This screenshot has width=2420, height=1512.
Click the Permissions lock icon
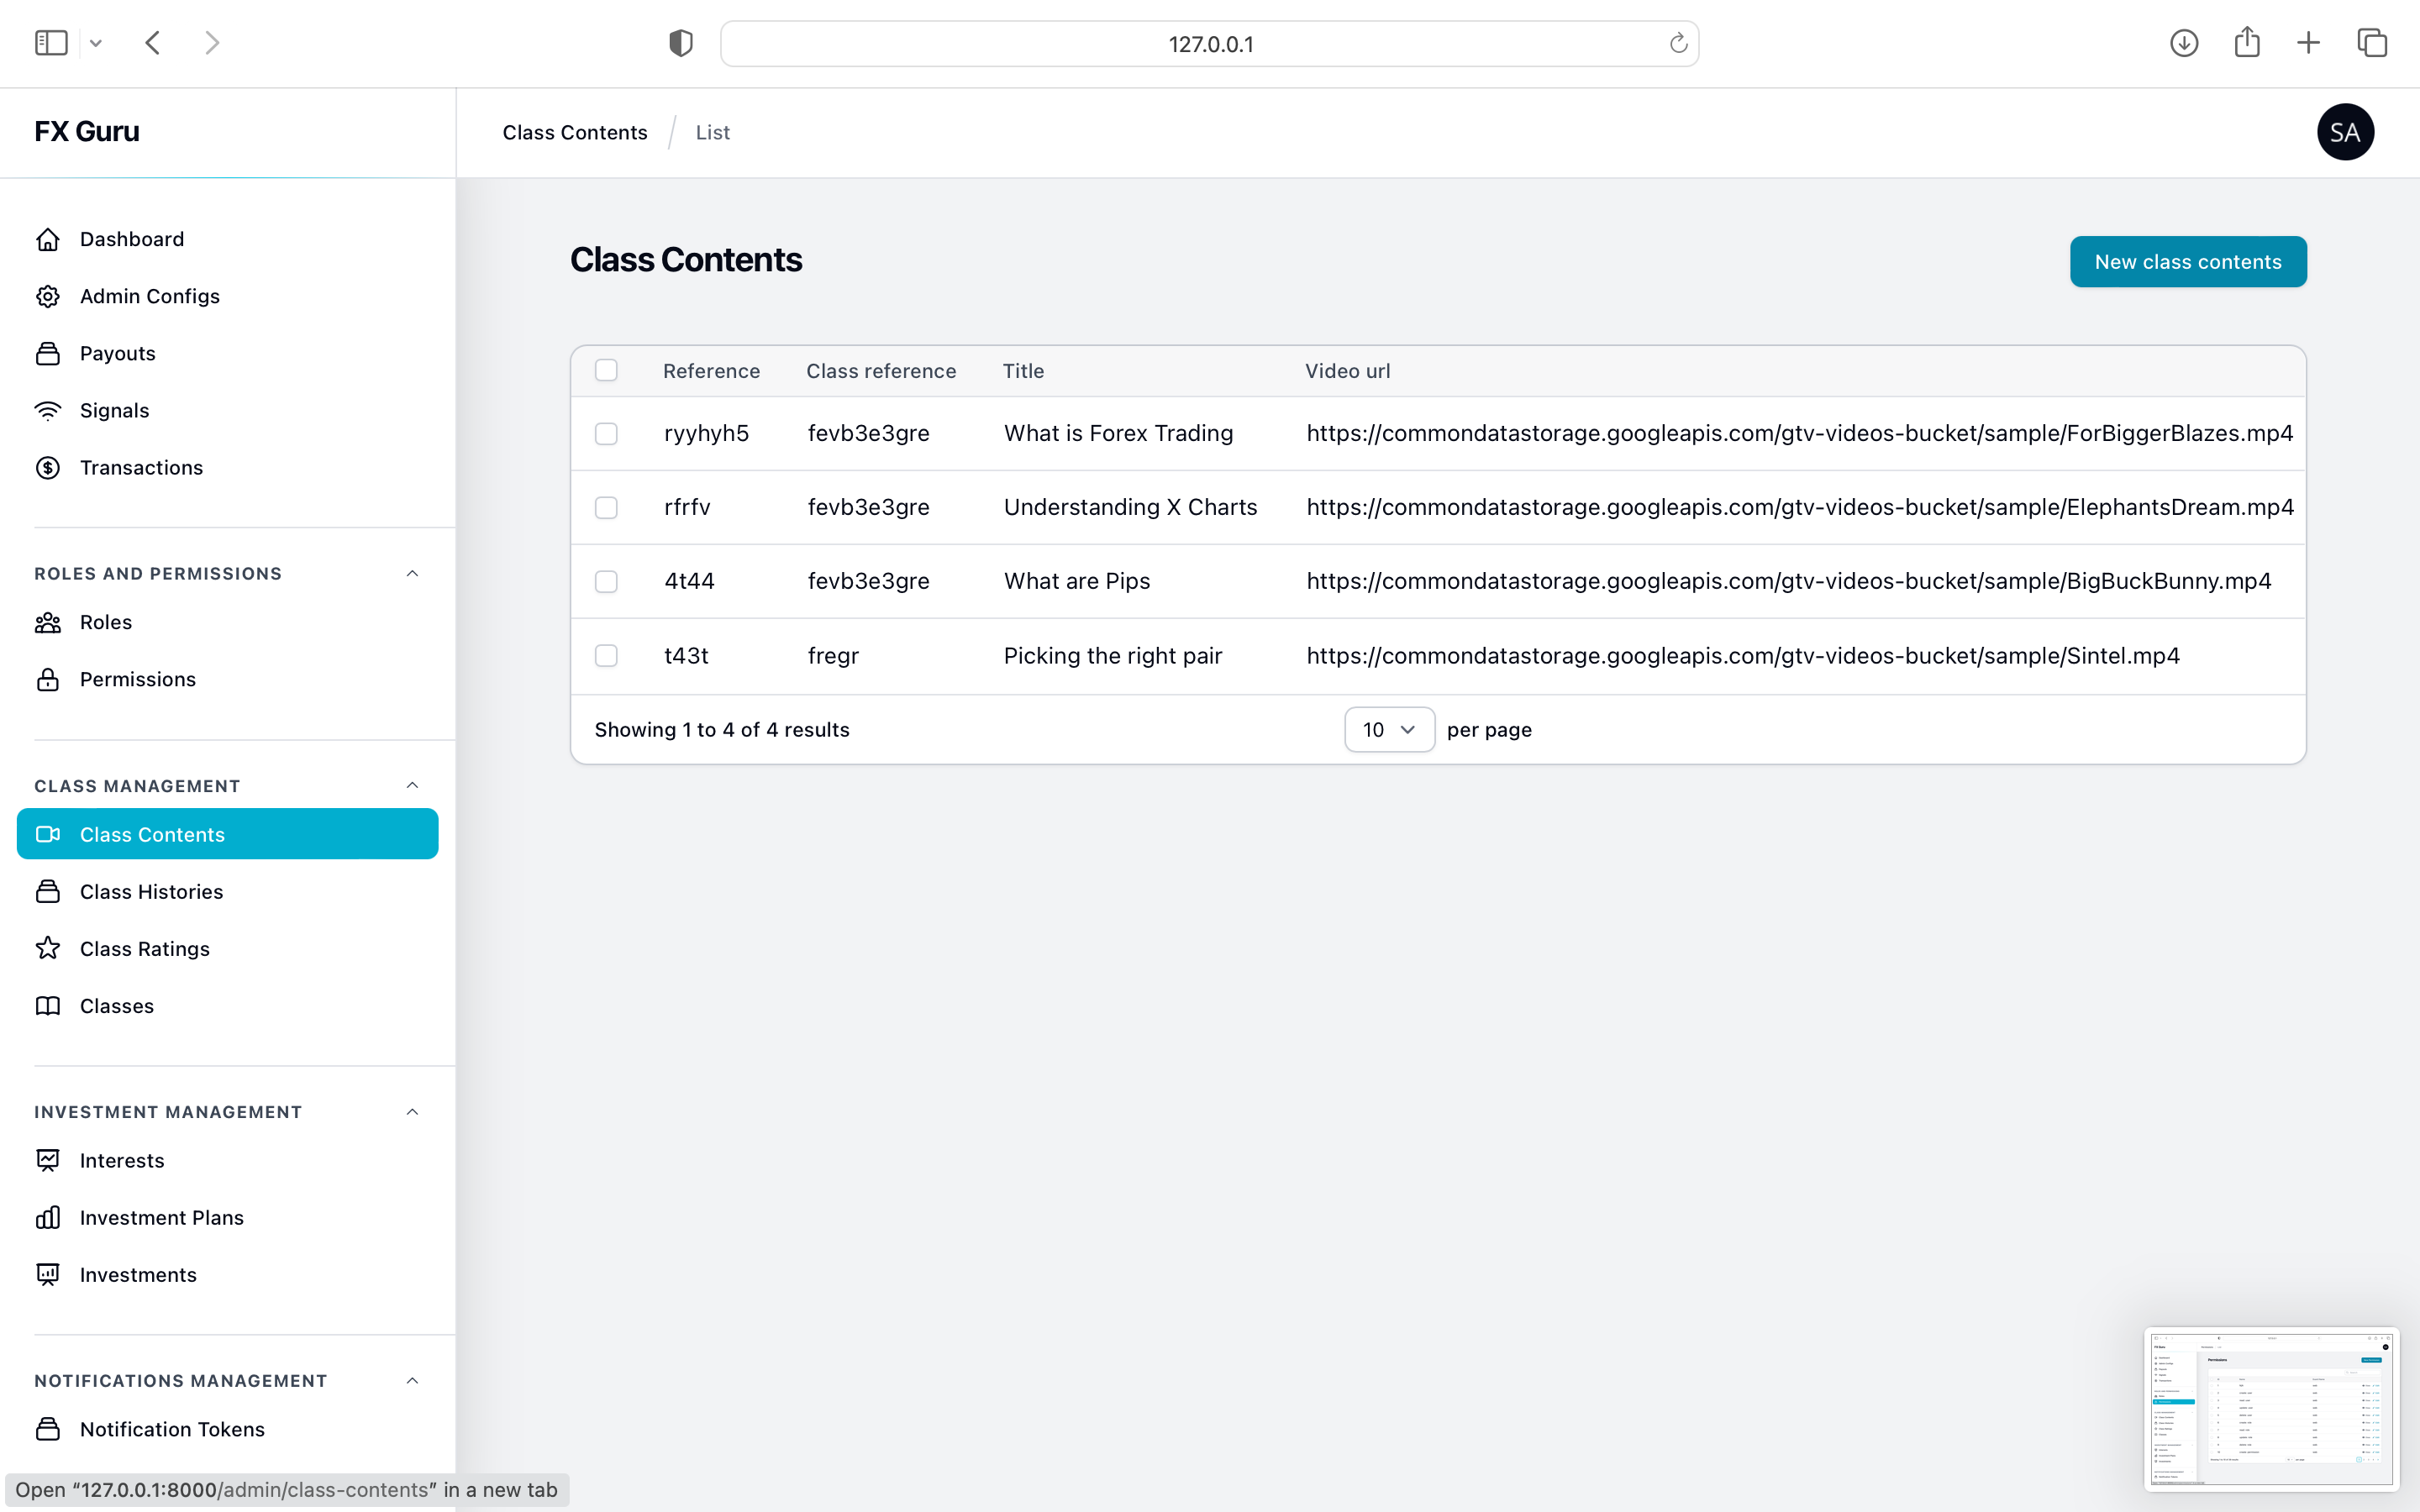click(47, 679)
